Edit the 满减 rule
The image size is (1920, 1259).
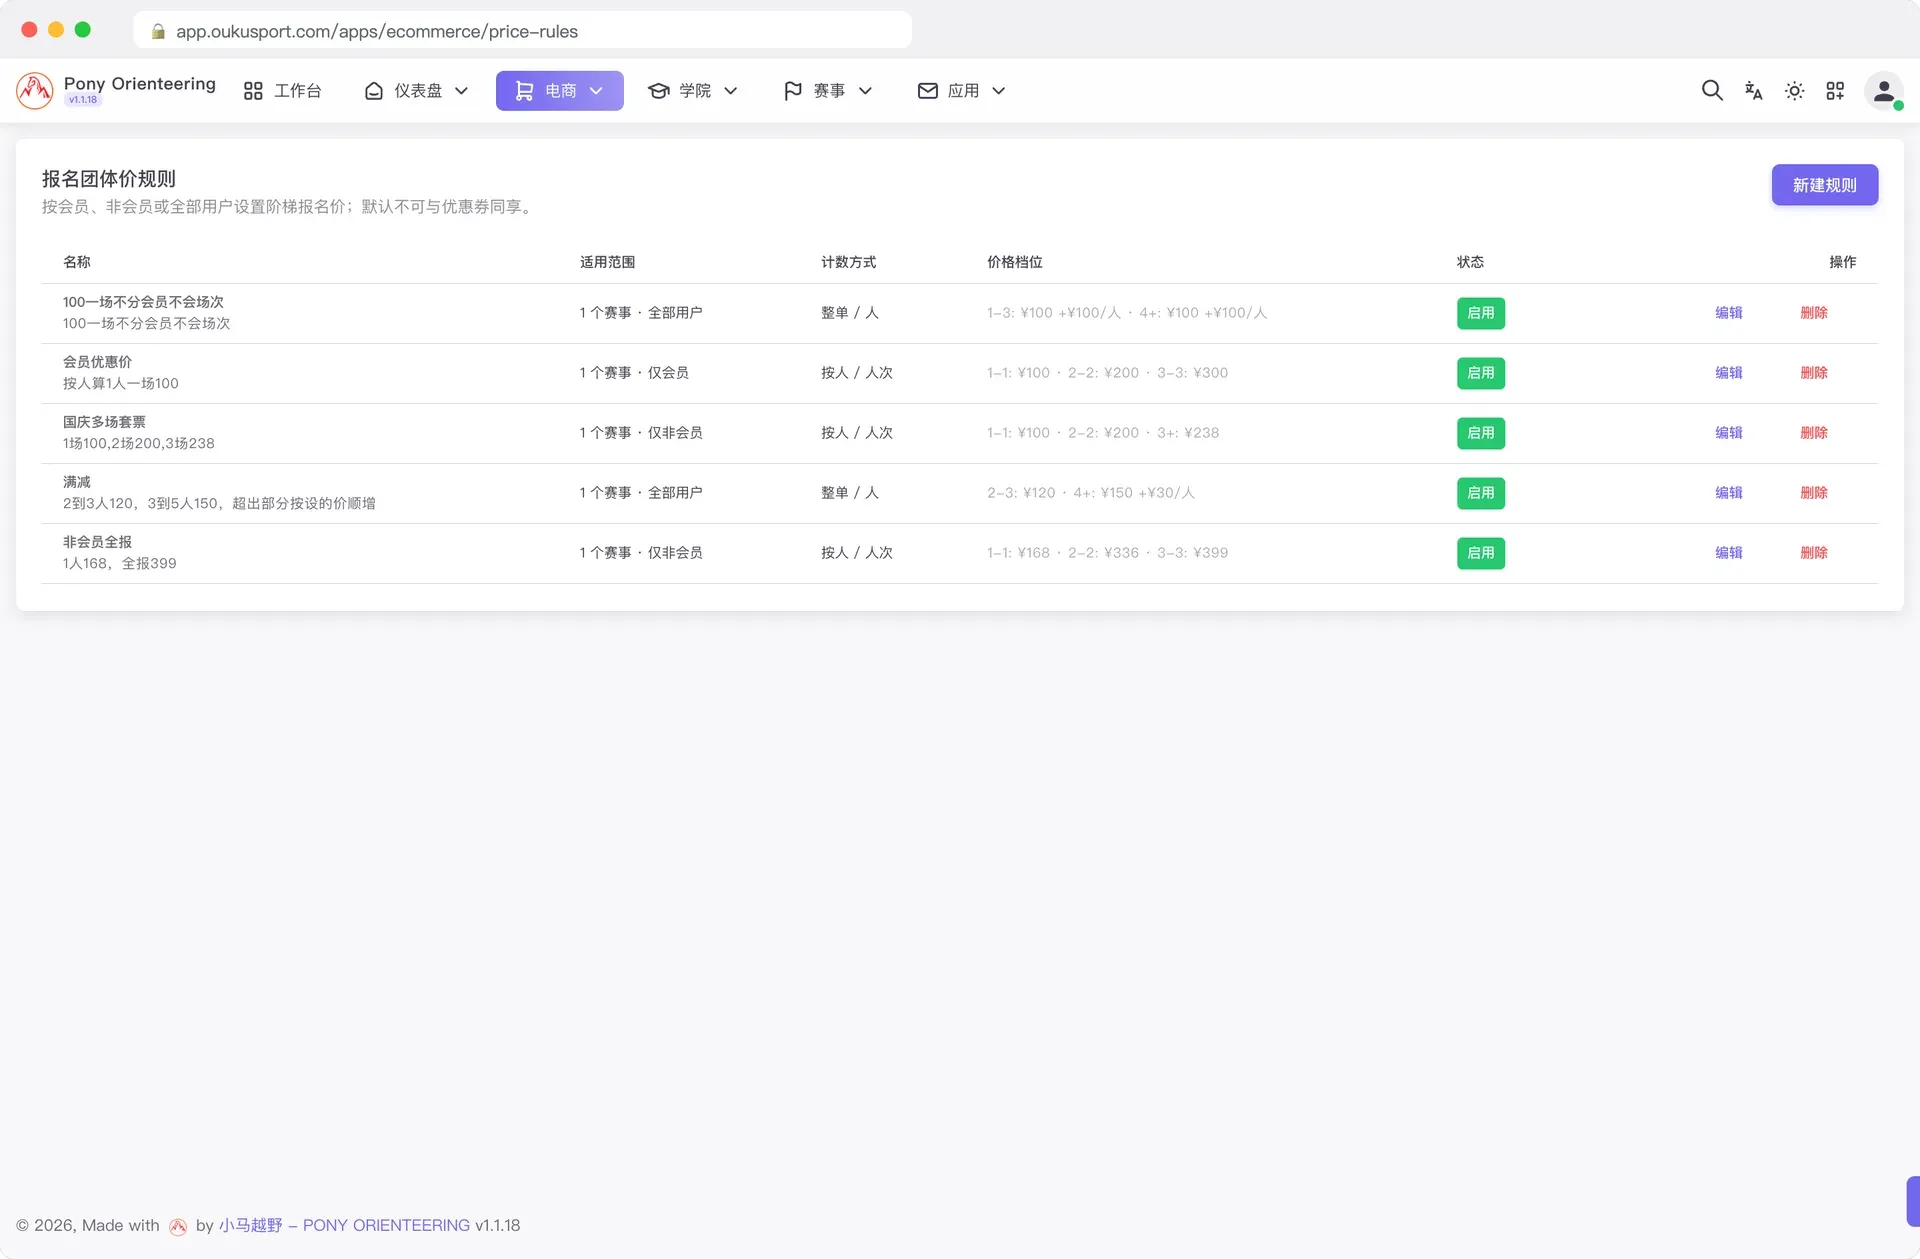[x=1729, y=493]
